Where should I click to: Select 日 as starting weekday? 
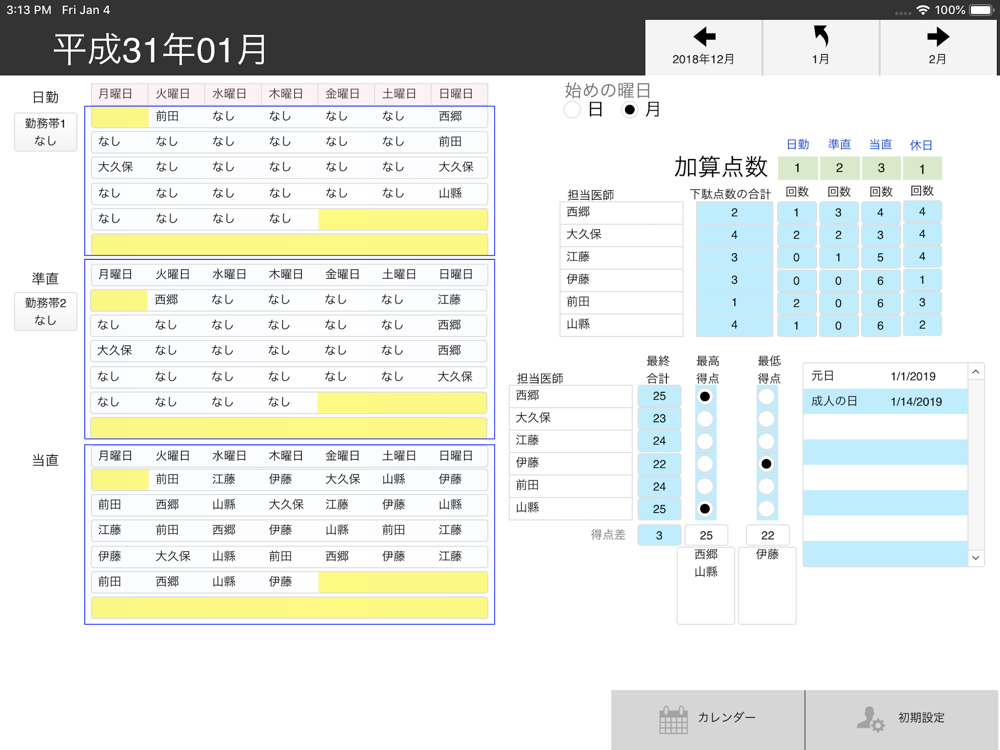pos(573,110)
